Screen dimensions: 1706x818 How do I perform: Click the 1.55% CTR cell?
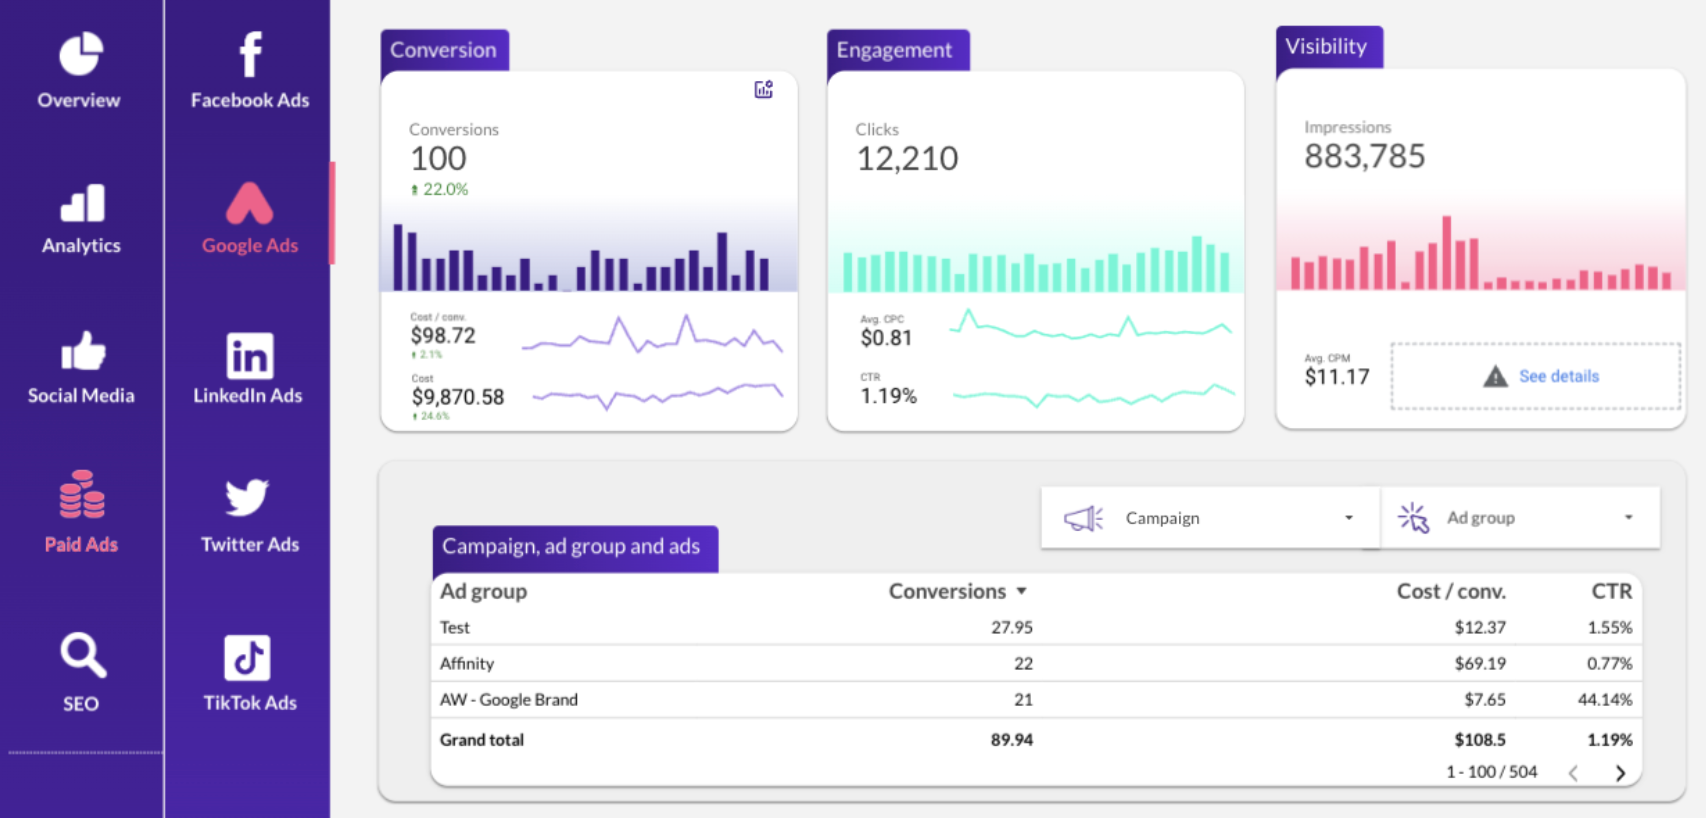click(1609, 628)
